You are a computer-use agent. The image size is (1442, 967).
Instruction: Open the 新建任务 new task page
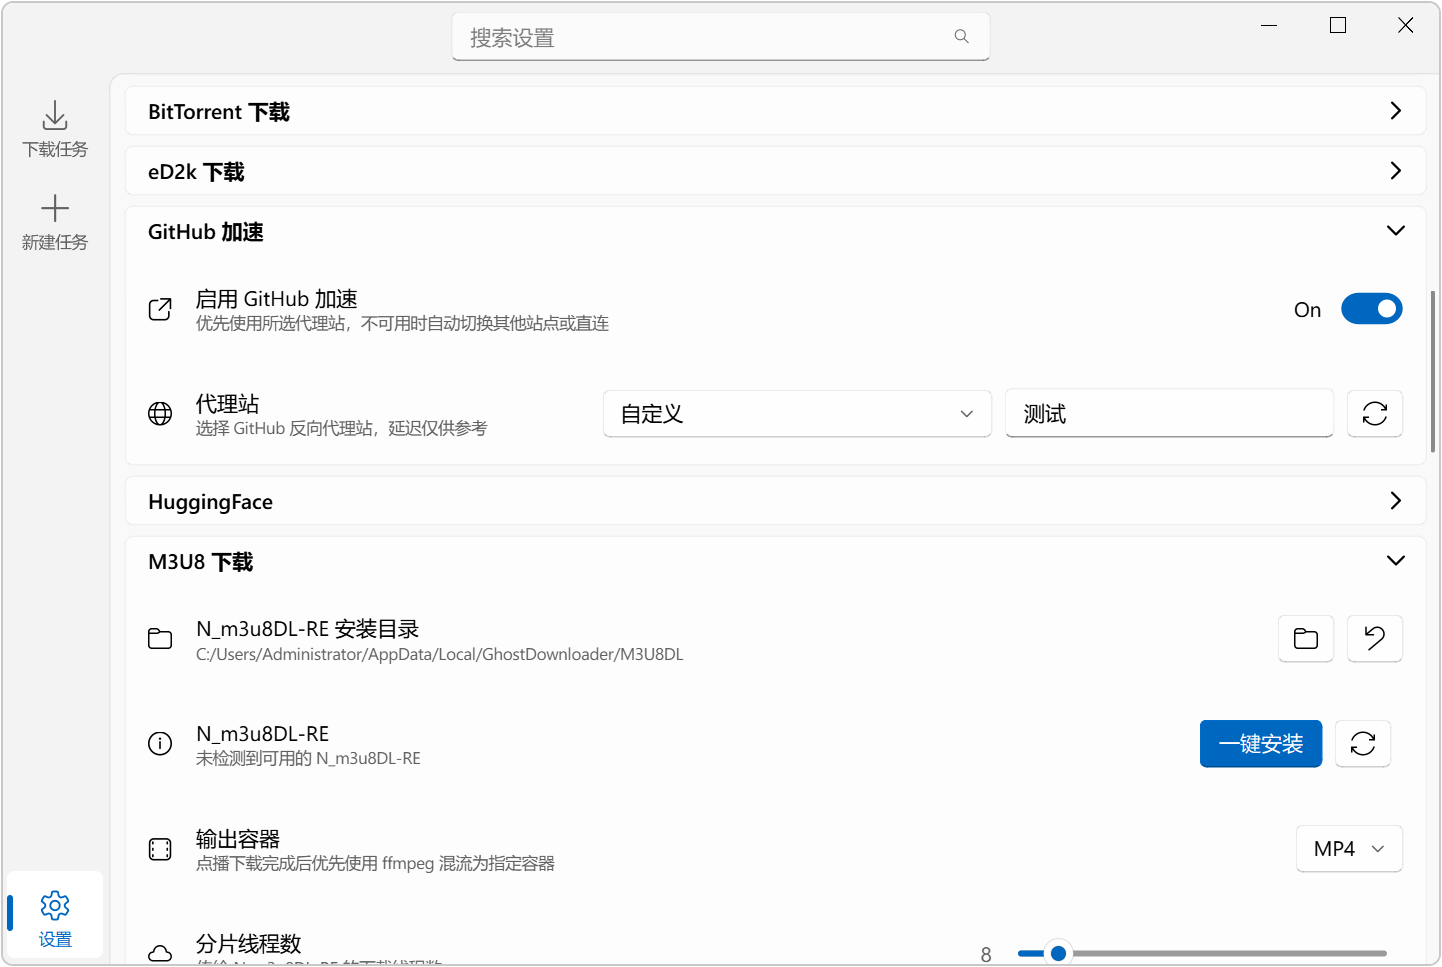click(55, 222)
